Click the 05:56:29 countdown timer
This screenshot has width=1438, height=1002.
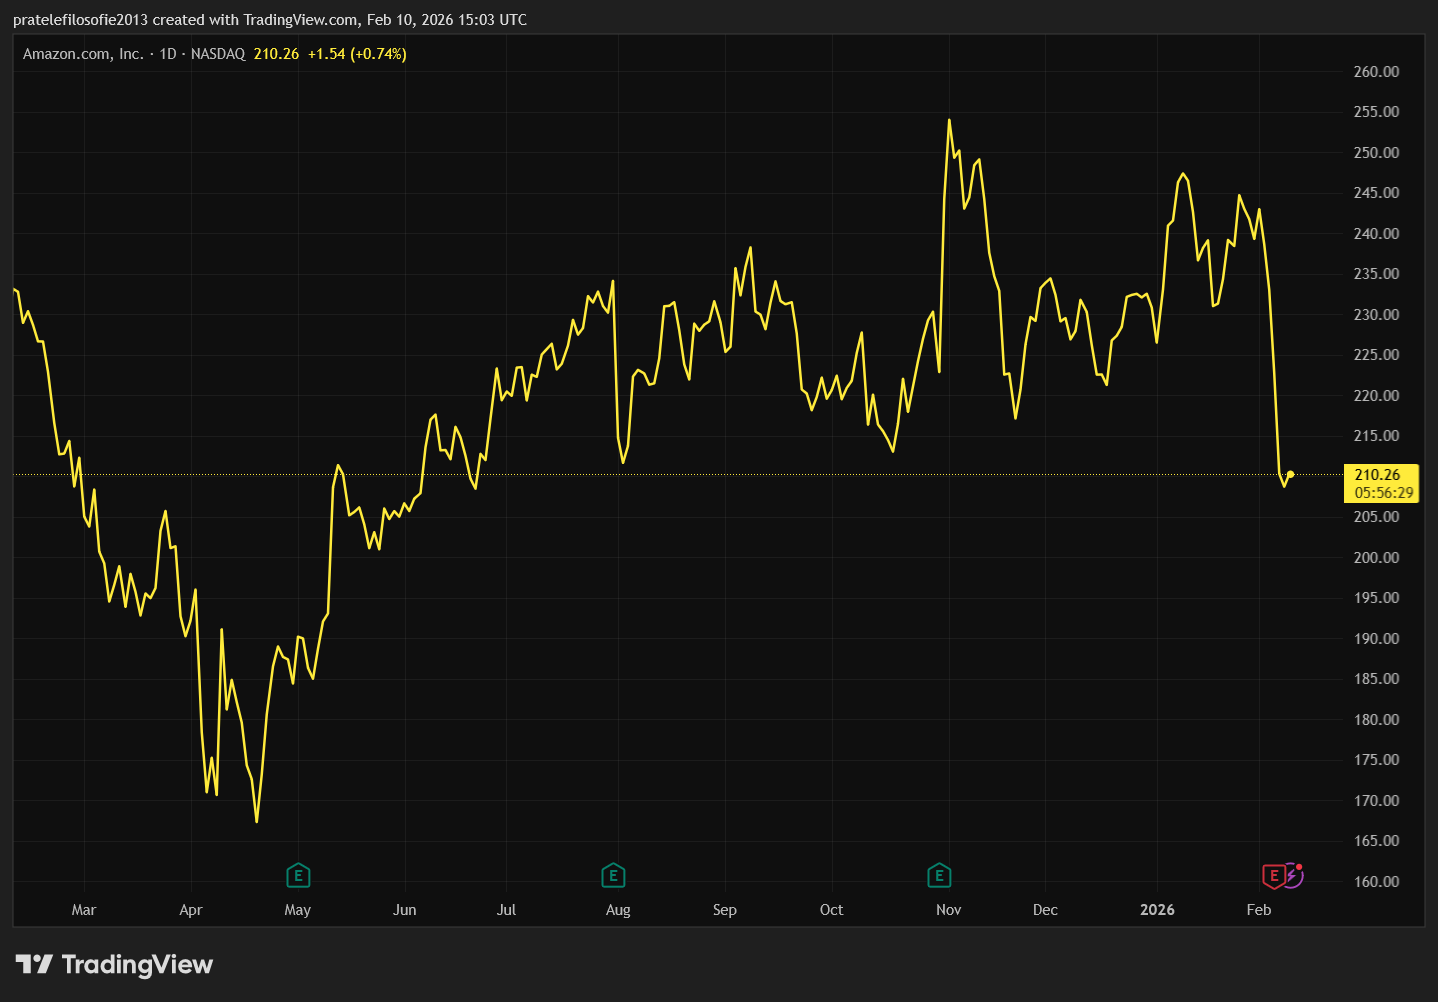point(1384,493)
